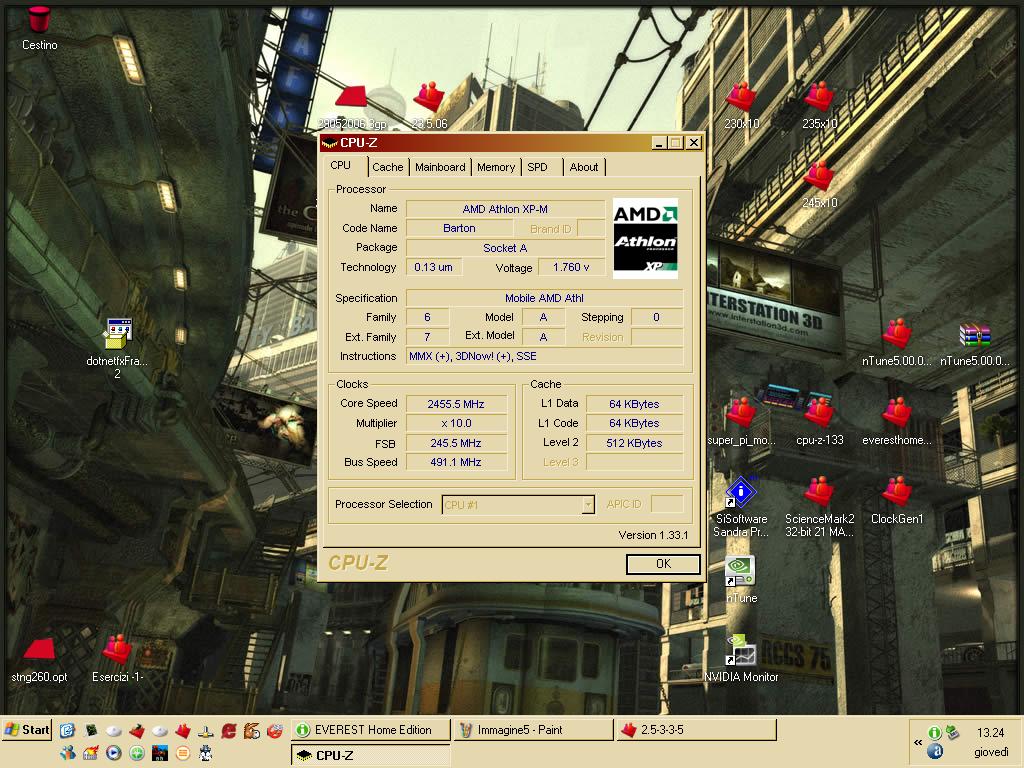Click the red 'e' quick launch icon
This screenshot has height=768, width=1024.
pos(228,730)
